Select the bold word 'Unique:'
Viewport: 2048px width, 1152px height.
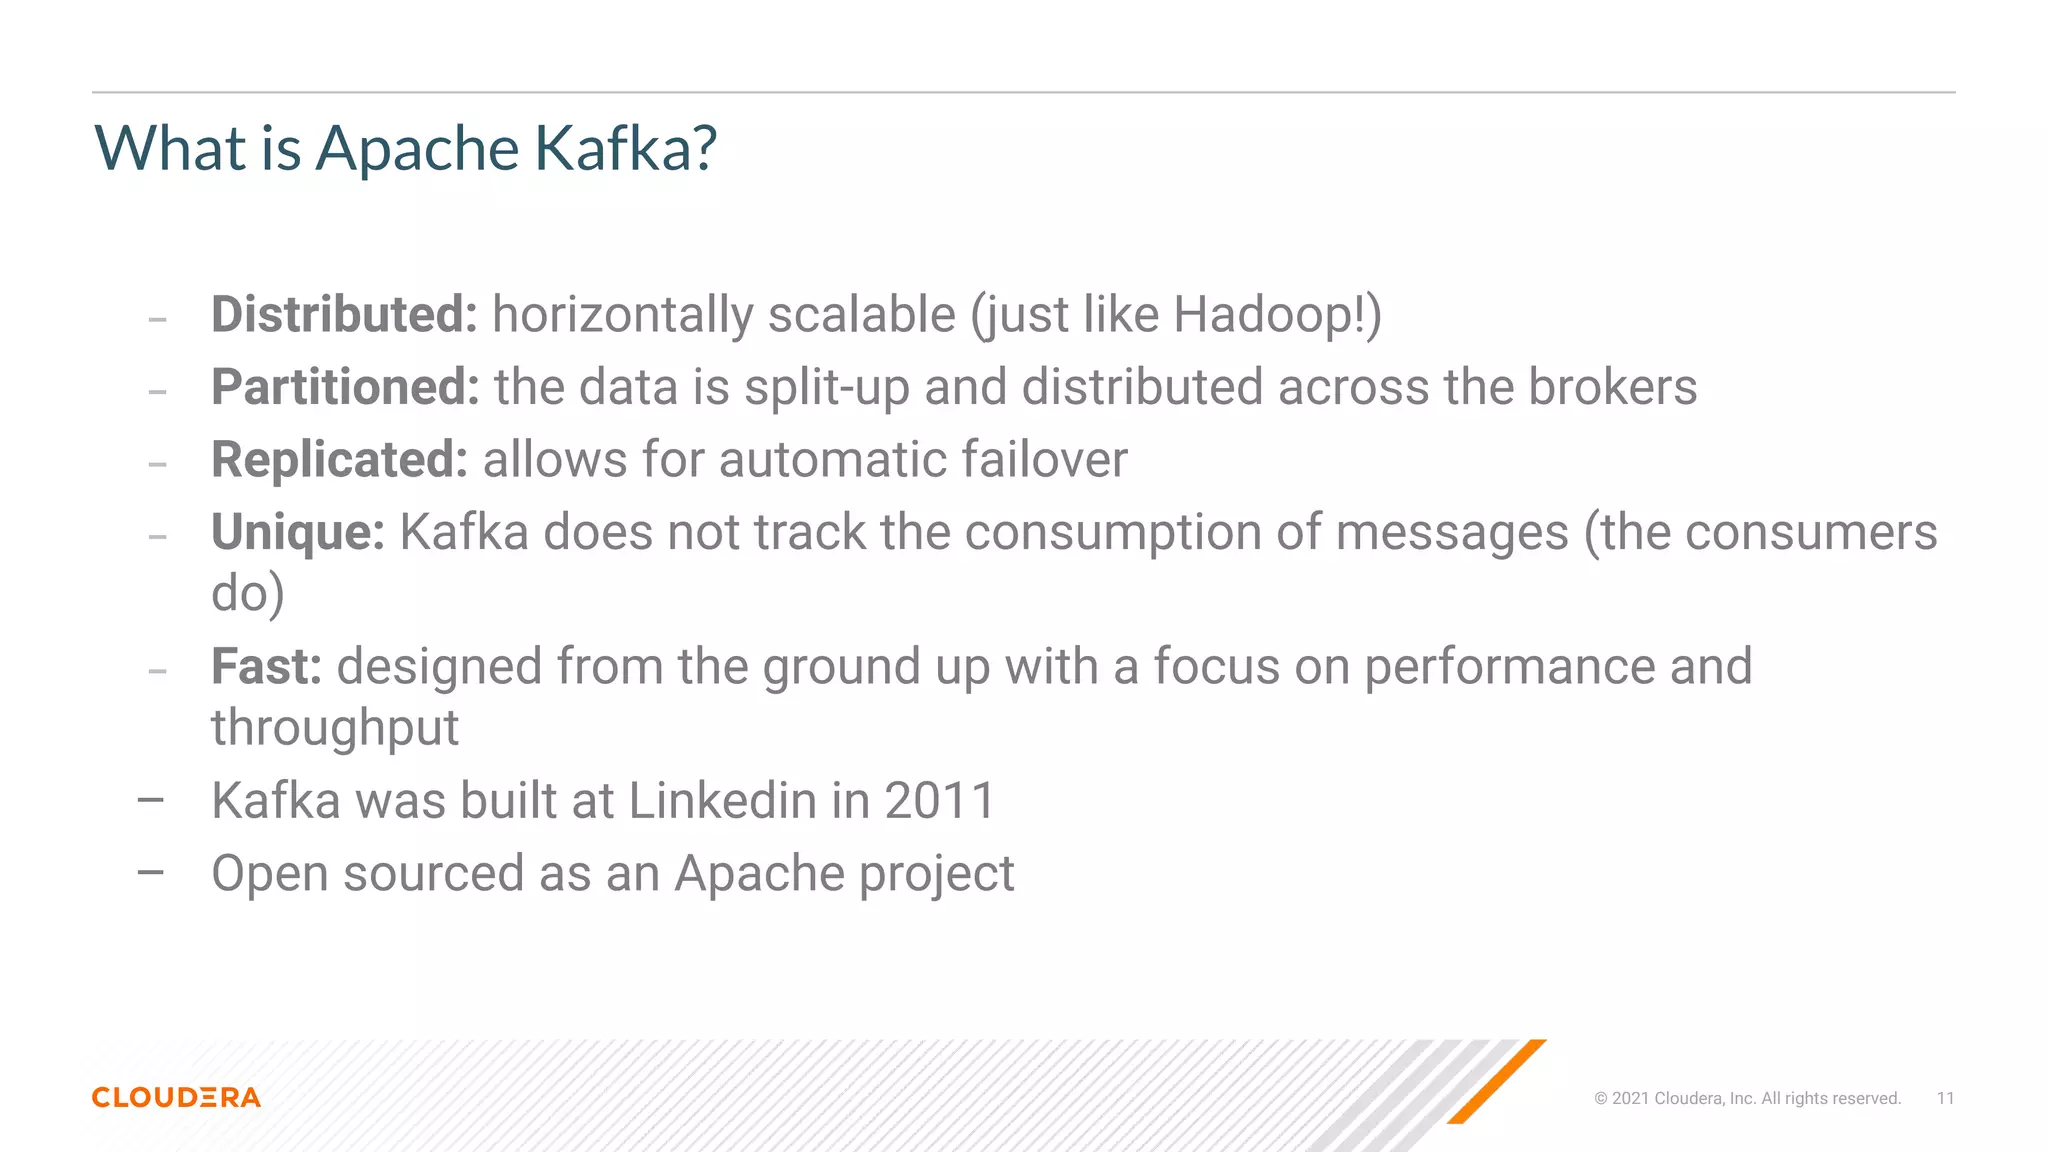point(297,532)
